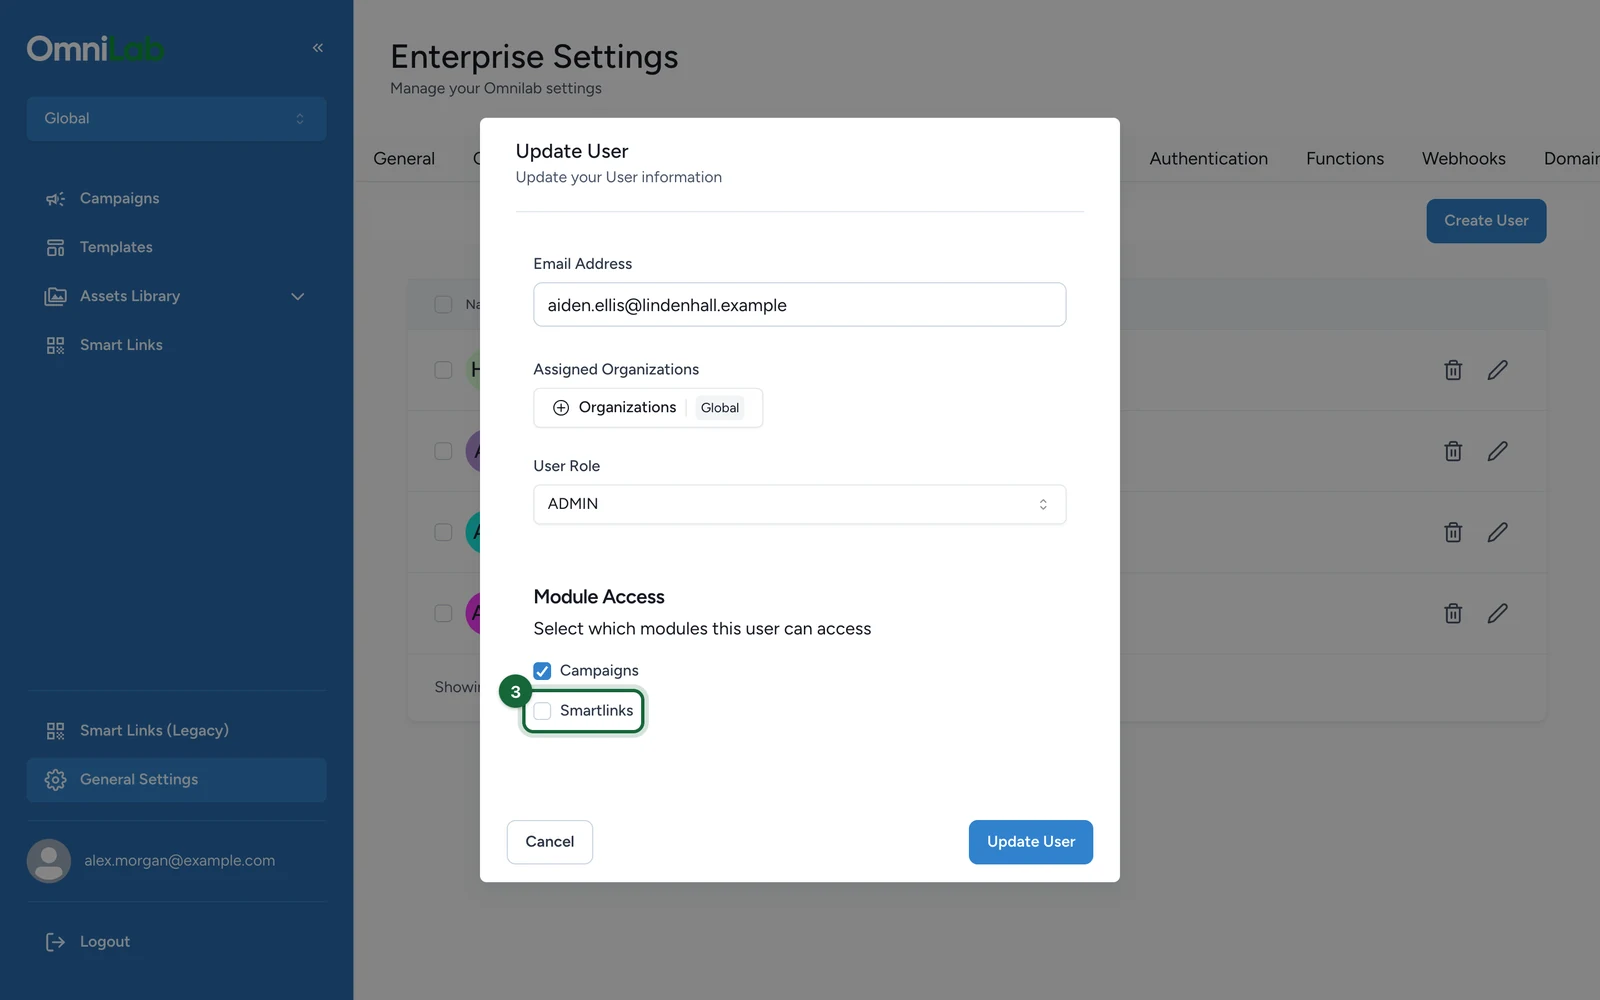1600x1000 pixels.
Task: Cancel the Update User dialog
Action: coord(550,842)
